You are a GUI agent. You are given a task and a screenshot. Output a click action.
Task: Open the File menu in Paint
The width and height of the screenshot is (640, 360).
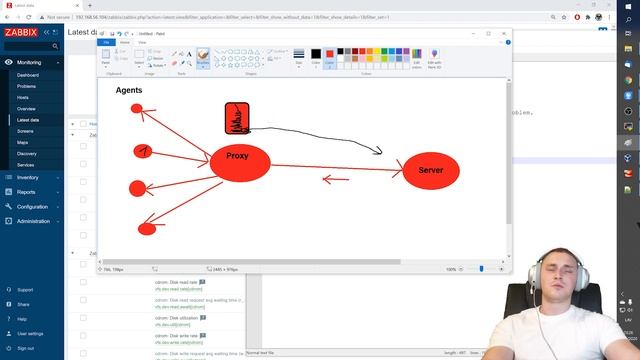(x=106, y=42)
